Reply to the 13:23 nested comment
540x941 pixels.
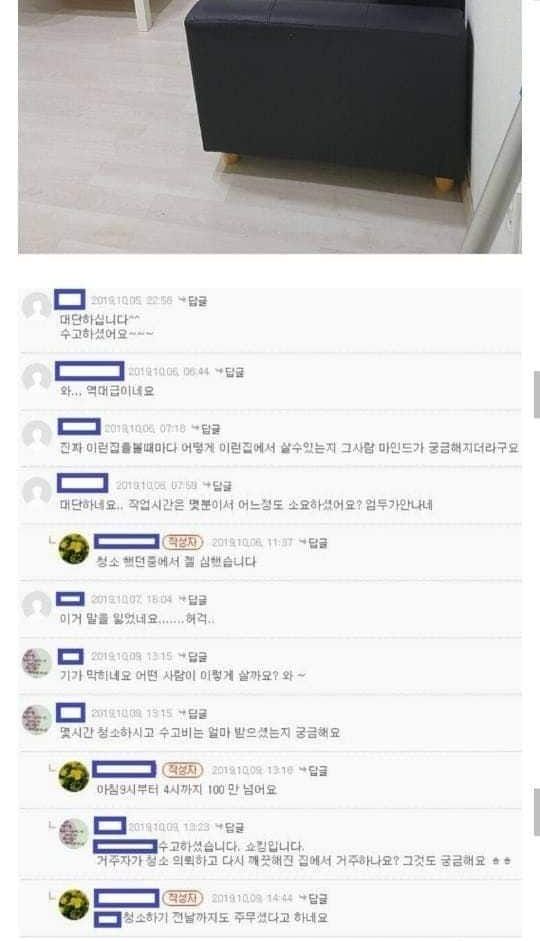pos(230,828)
